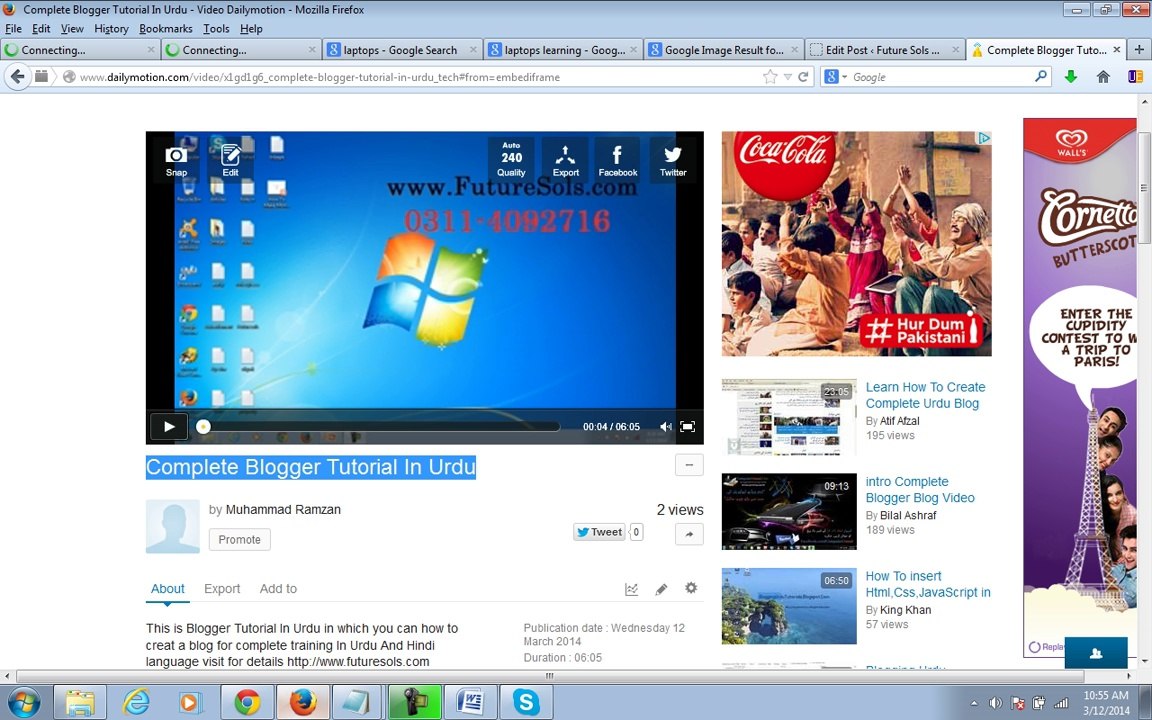This screenshot has width=1152, height=720.
Task: Share video via Facebook icon
Action: coord(618,159)
